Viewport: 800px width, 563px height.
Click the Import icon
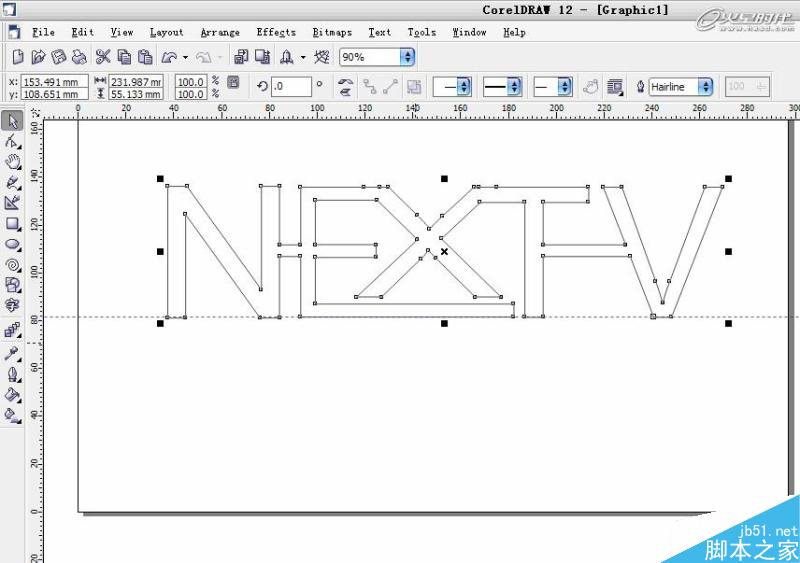pos(241,57)
